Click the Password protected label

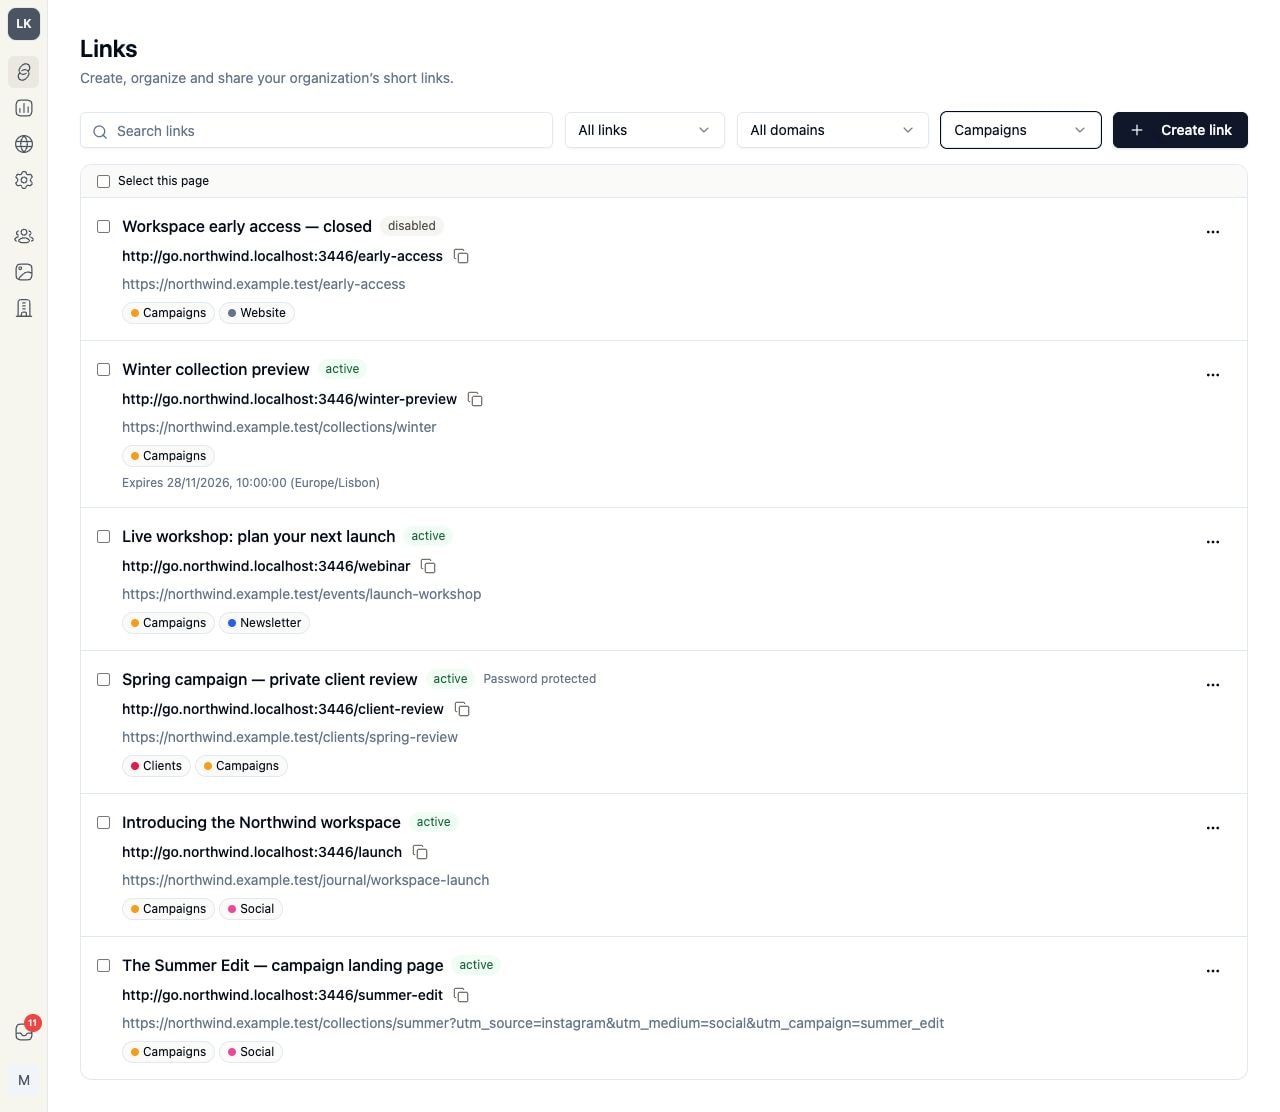(540, 679)
